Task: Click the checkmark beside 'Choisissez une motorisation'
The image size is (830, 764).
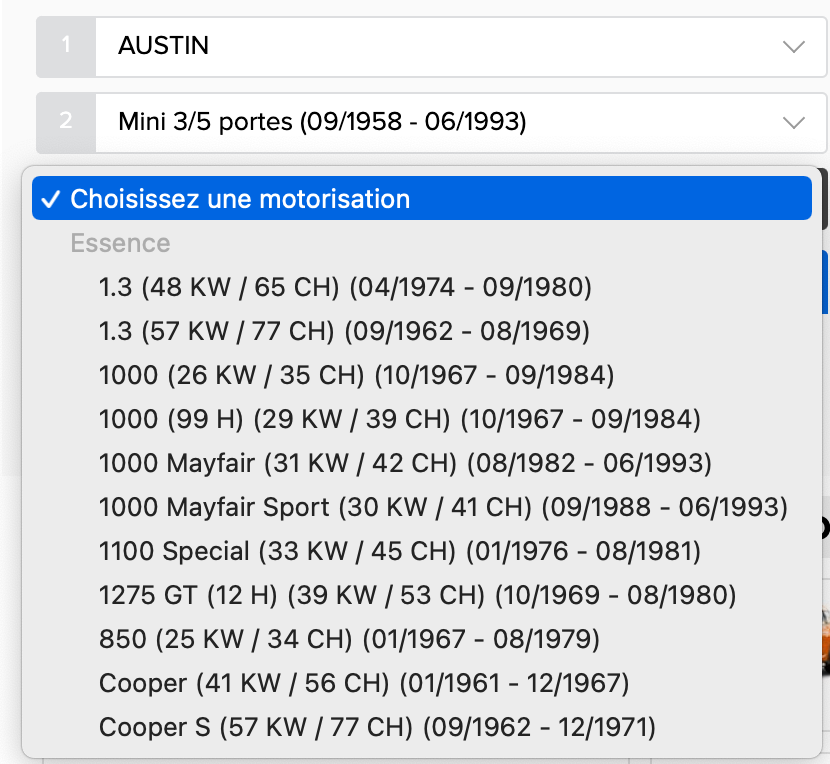Action: point(48,199)
